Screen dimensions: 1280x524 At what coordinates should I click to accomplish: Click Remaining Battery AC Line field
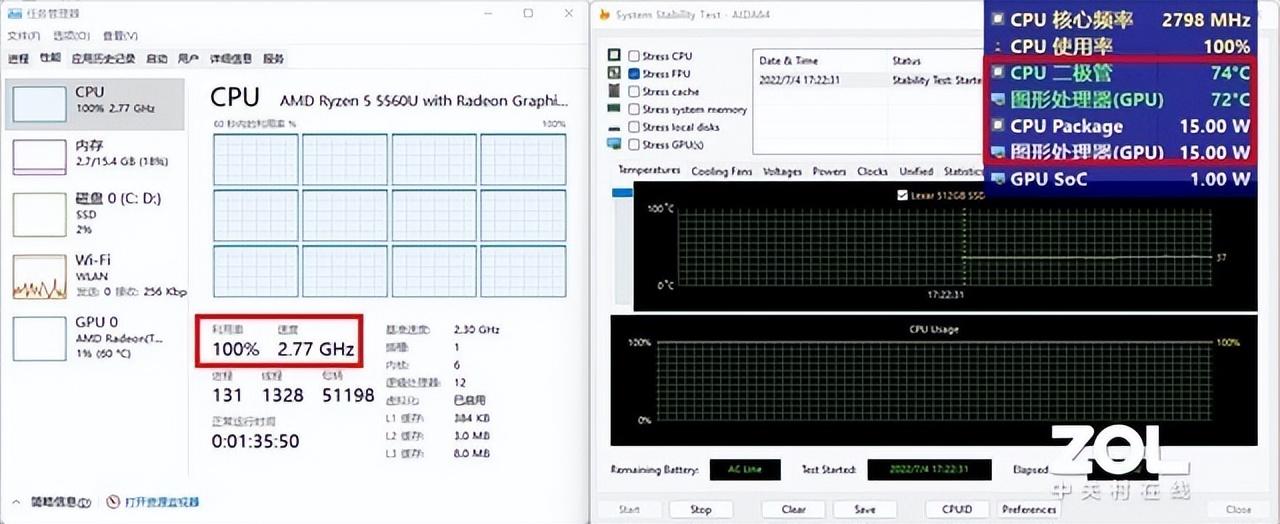coord(745,469)
